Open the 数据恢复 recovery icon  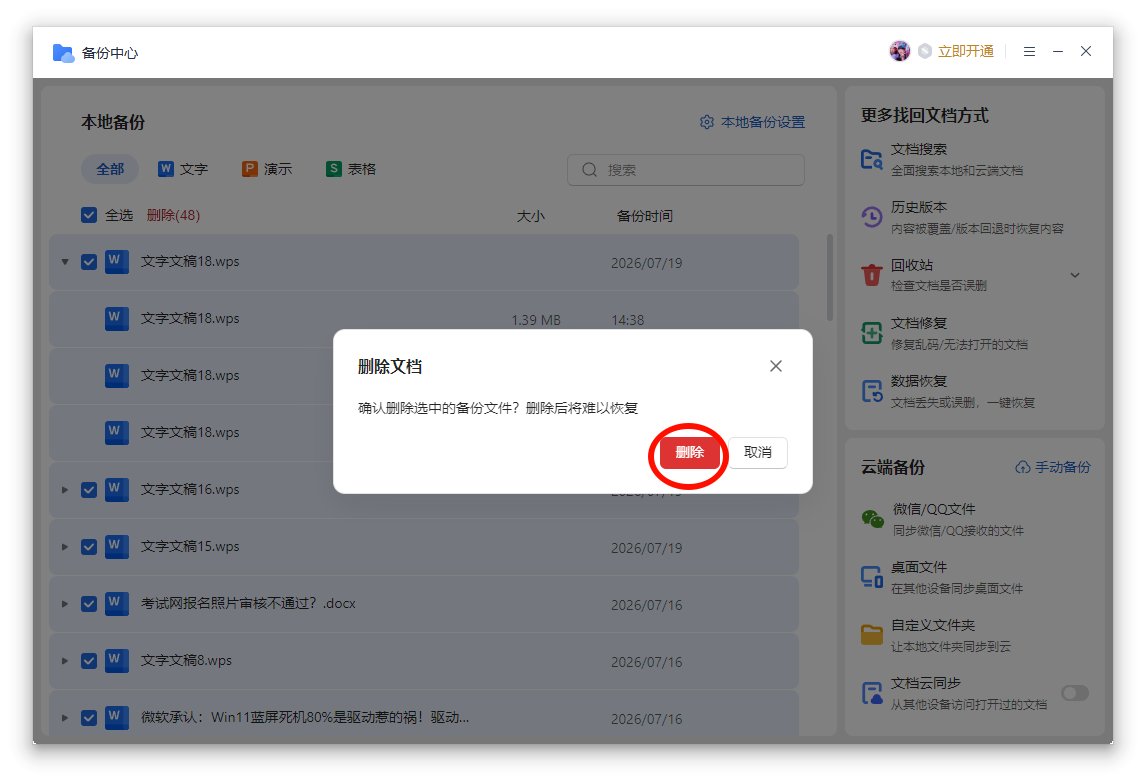click(x=871, y=391)
